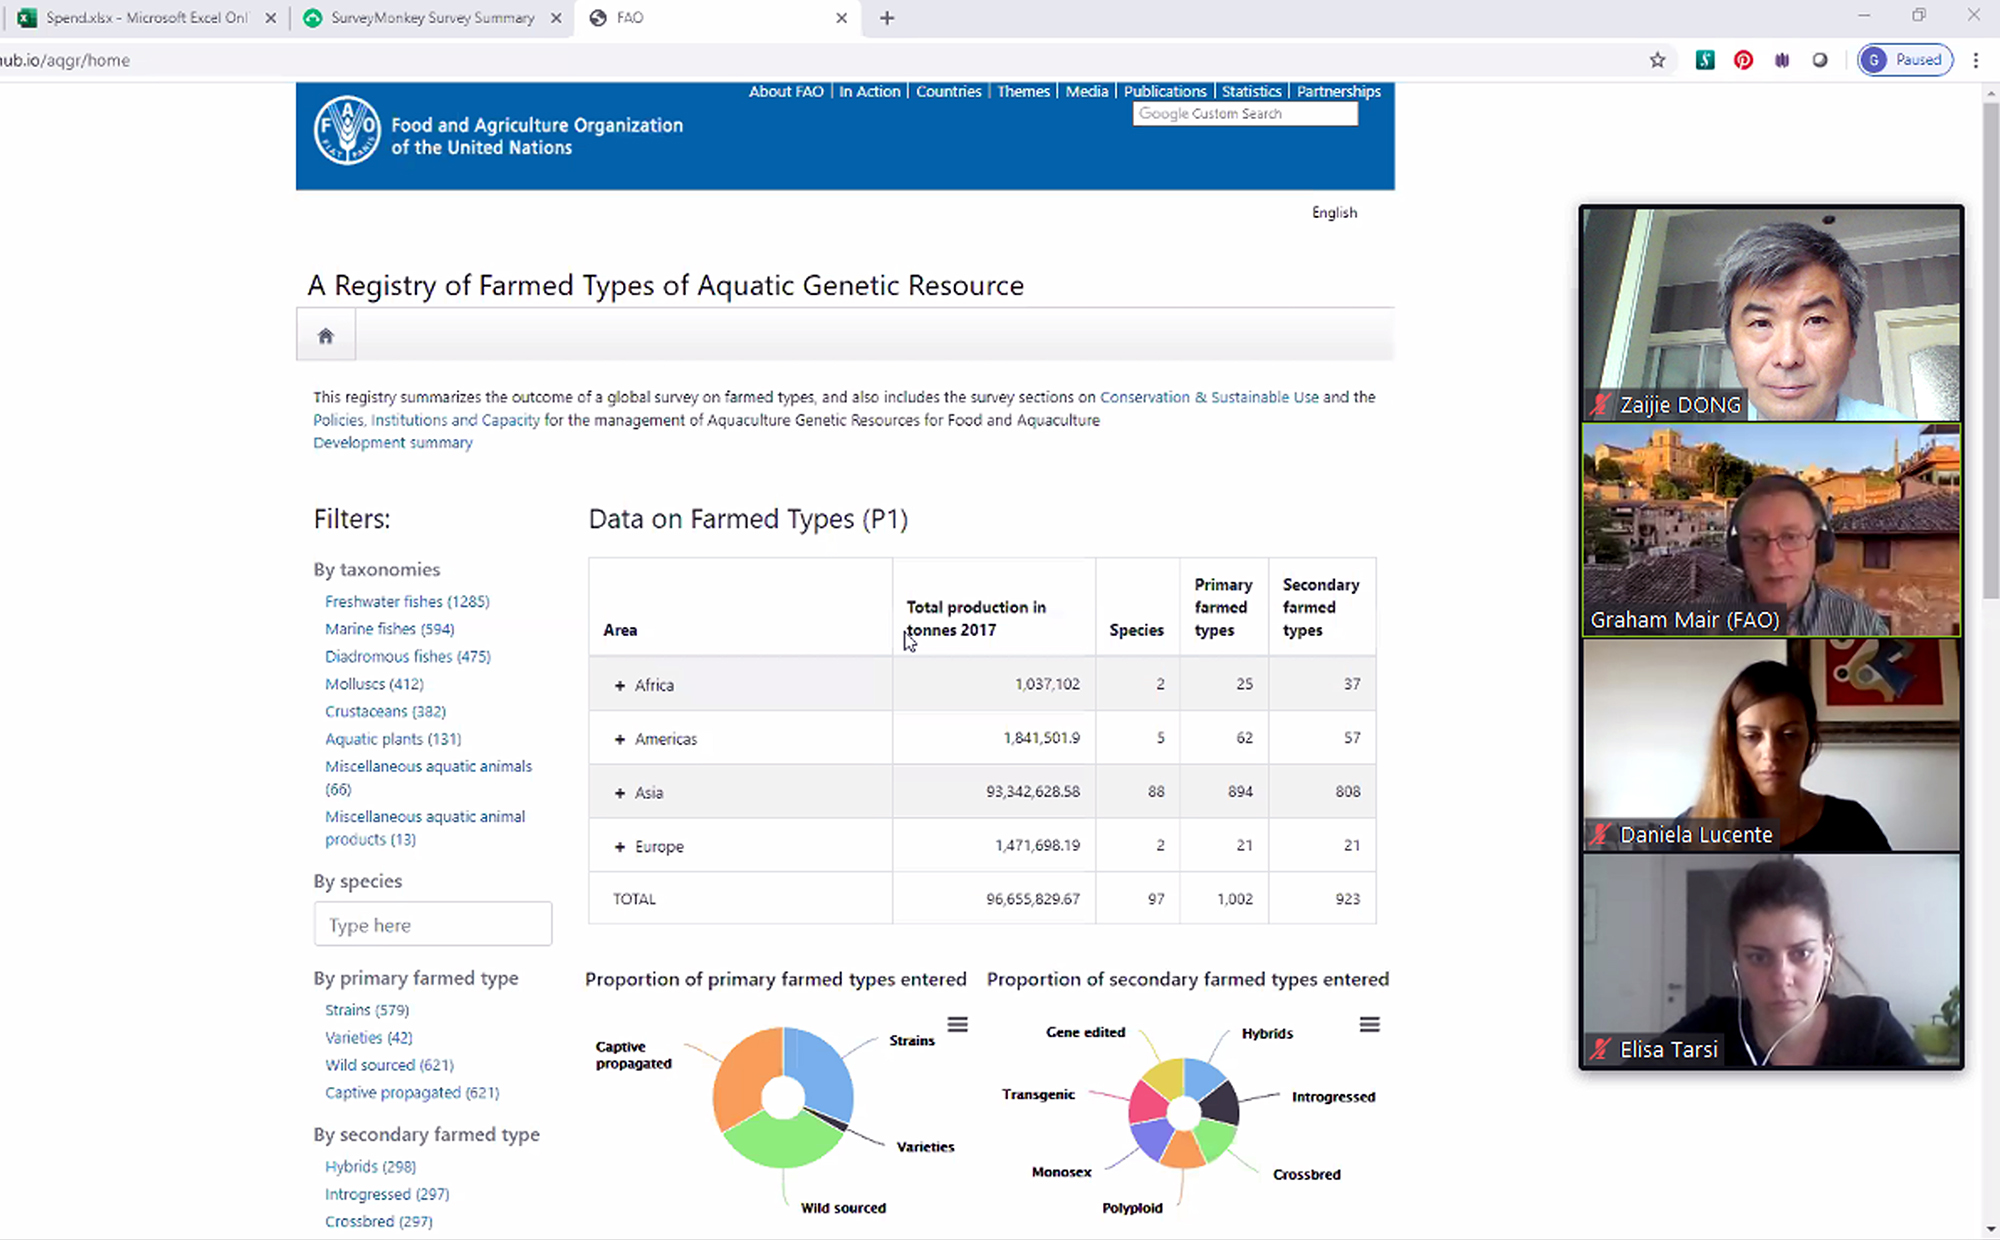
Task: Select Elisa Tarsi video tile
Action: tap(1770, 961)
